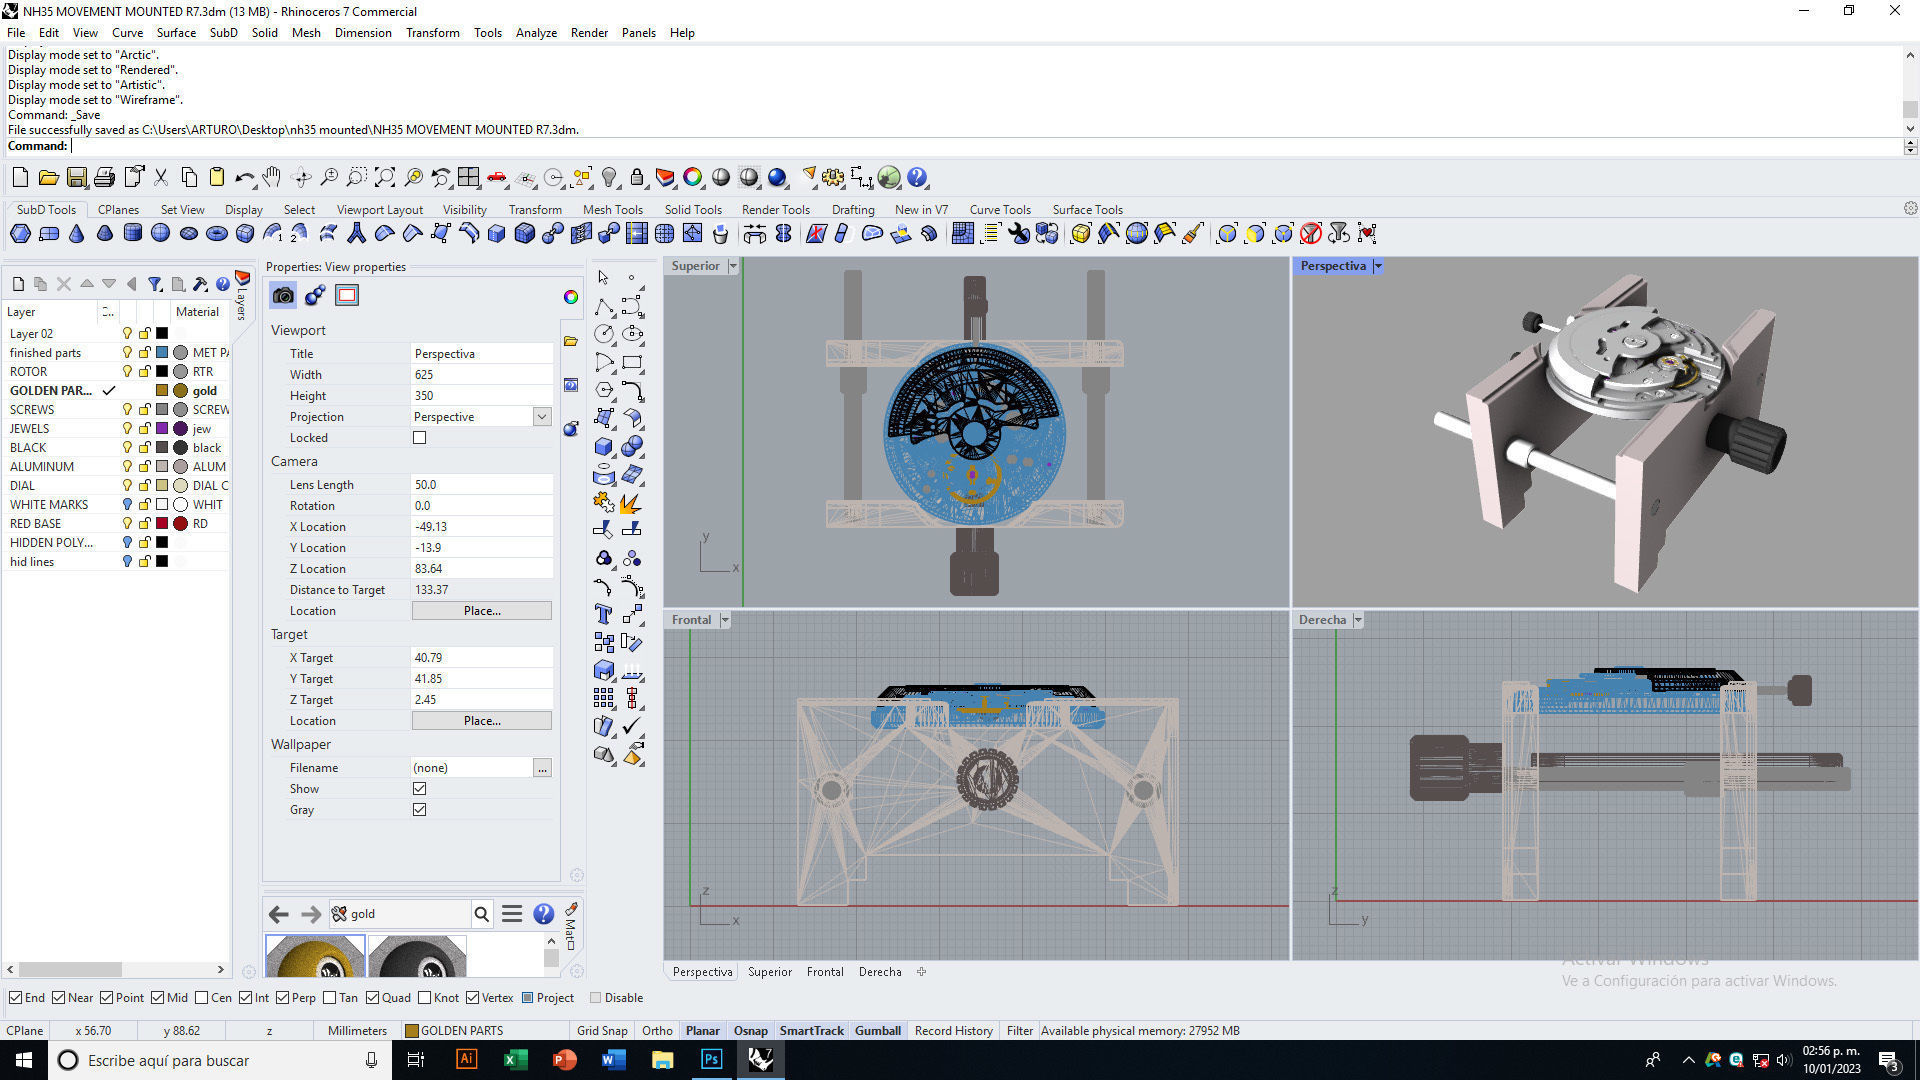Switch to the Mesh Tools toolbar tab
1920x1080 pixels.
pos(613,210)
